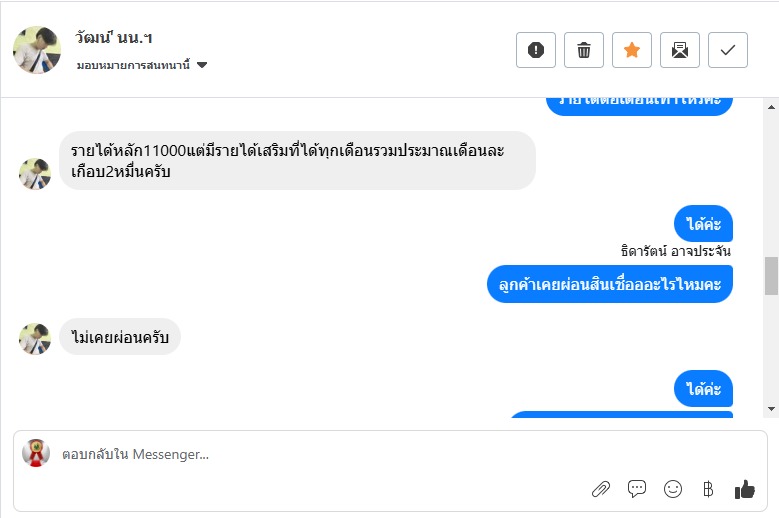This screenshot has height=518, width=779.
Task: Toggle the orange follow-up star
Action: click(632, 50)
